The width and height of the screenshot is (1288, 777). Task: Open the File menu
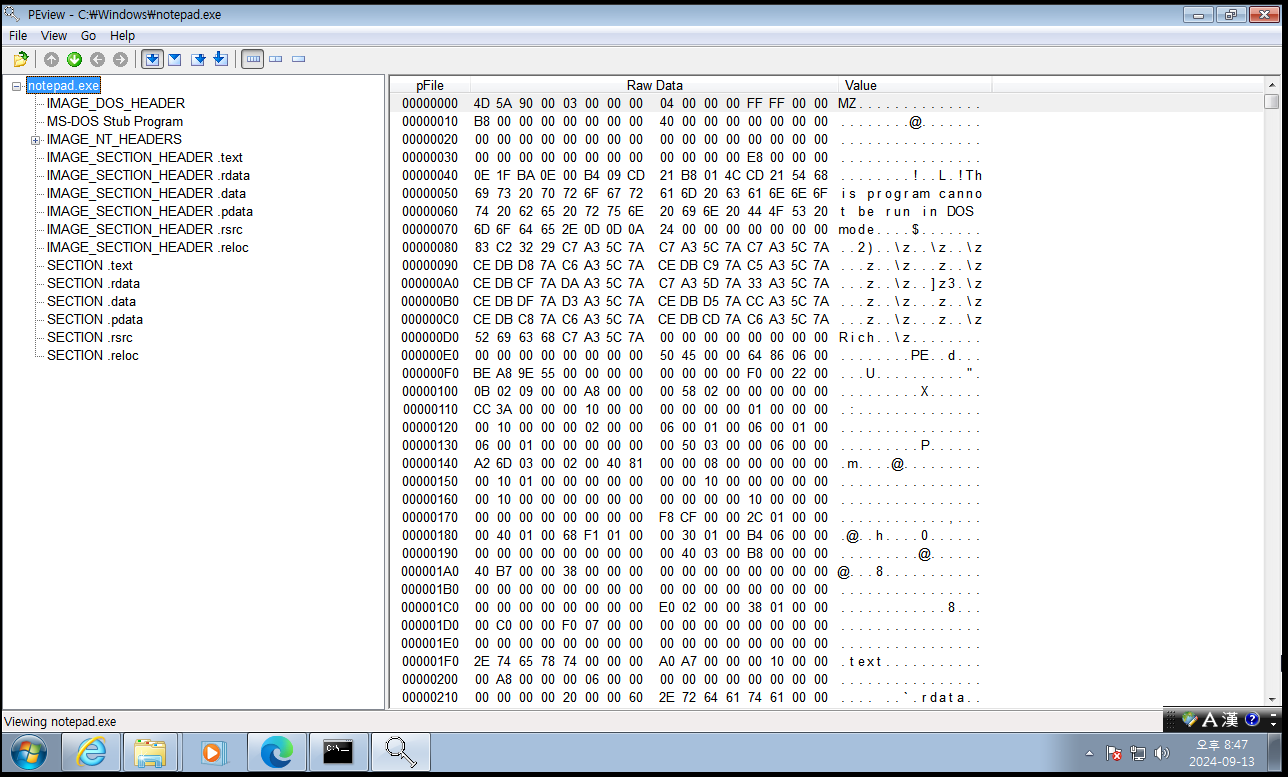tap(18, 35)
